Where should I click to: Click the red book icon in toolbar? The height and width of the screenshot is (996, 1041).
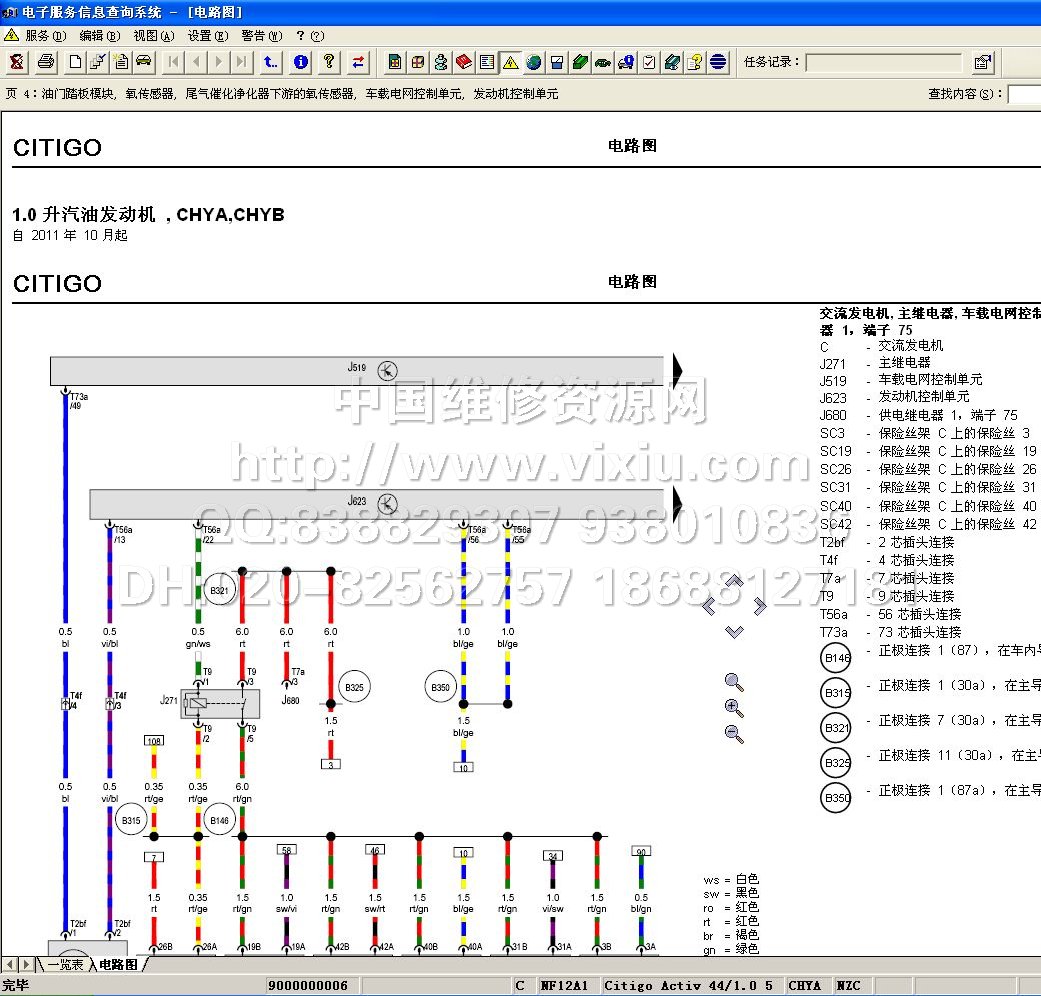(464, 62)
